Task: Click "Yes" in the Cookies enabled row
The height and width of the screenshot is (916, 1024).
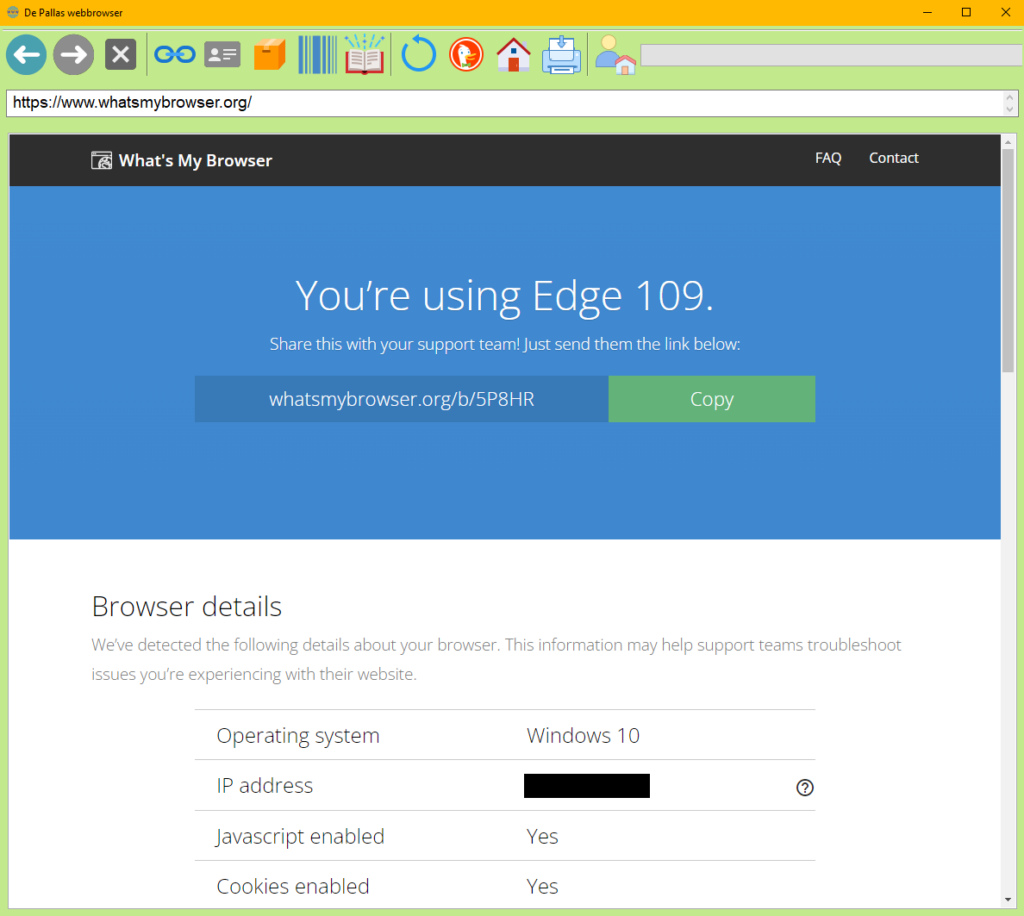Action: [x=542, y=887]
